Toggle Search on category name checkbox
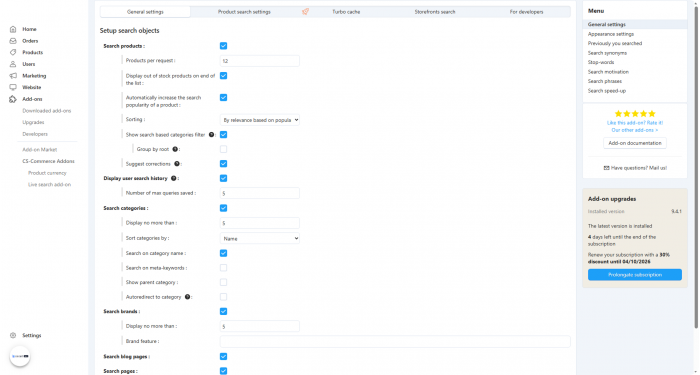Viewport: 700px width, 375px height. coord(224,253)
